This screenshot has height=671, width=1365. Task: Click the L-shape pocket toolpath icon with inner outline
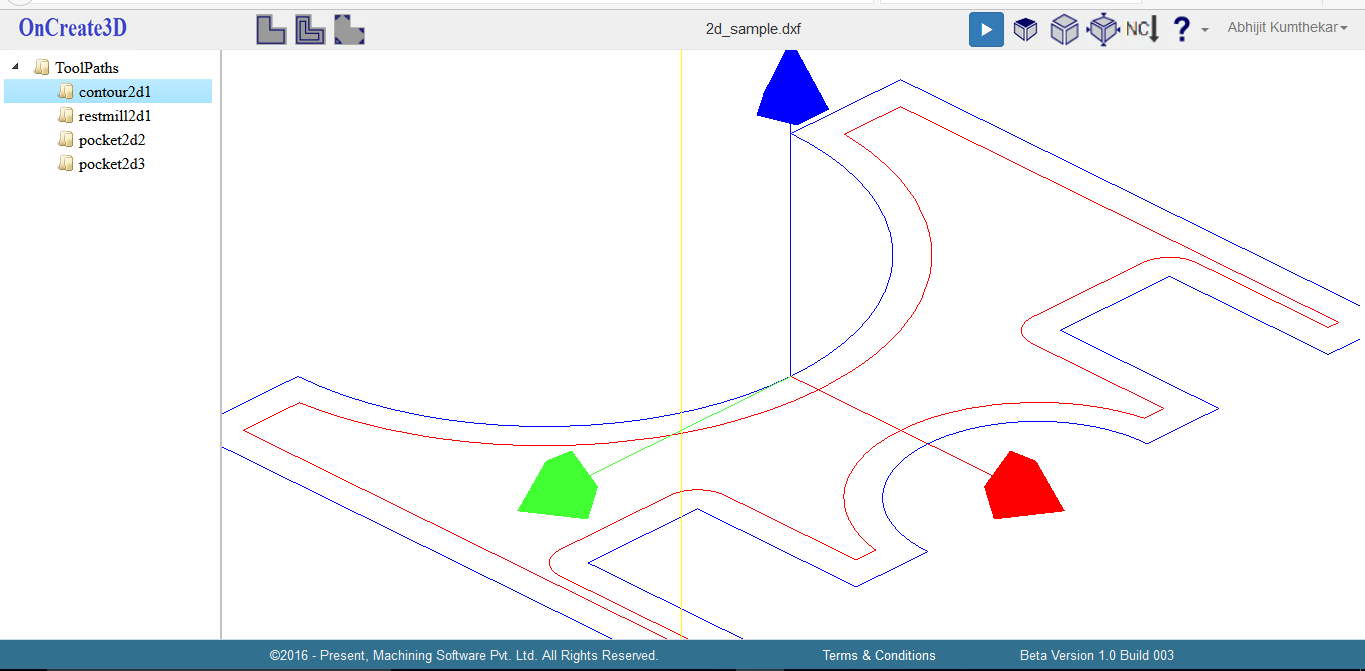(x=310, y=30)
